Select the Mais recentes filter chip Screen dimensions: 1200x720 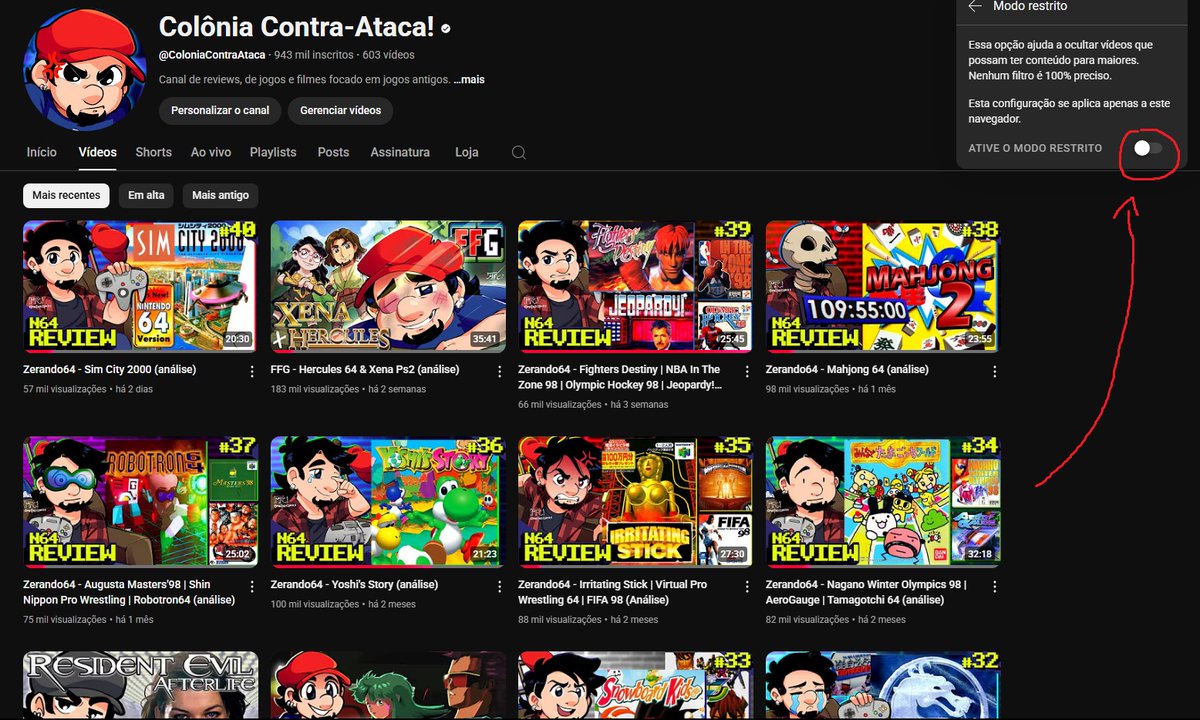click(x=66, y=195)
